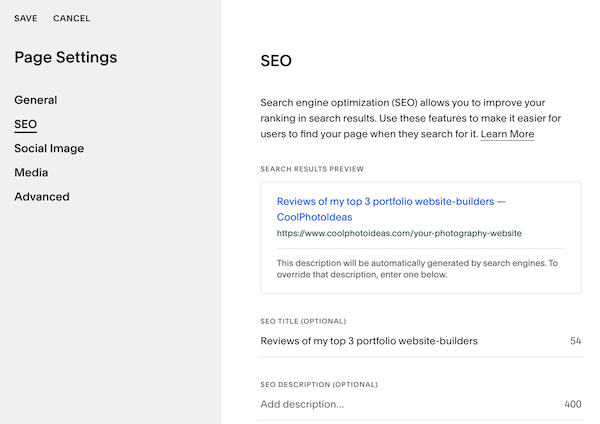Select the SEO tab in sidebar
This screenshot has height=424, width=600.
click(25, 124)
